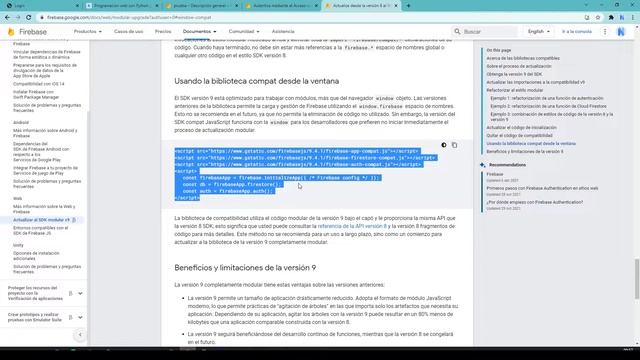Open 'Opciones de instalación adicionales' in sidebar
This screenshot has width=640, height=360.
[36, 256]
